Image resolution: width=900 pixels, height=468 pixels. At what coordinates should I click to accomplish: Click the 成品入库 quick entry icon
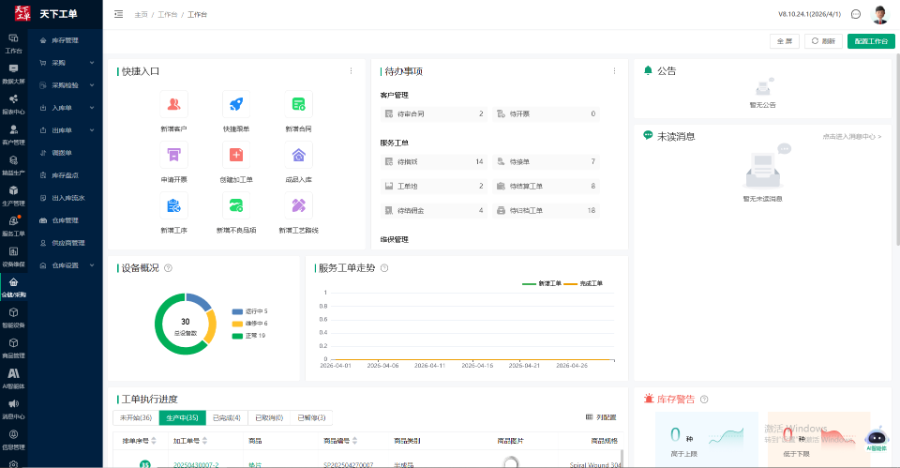[x=298, y=155]
